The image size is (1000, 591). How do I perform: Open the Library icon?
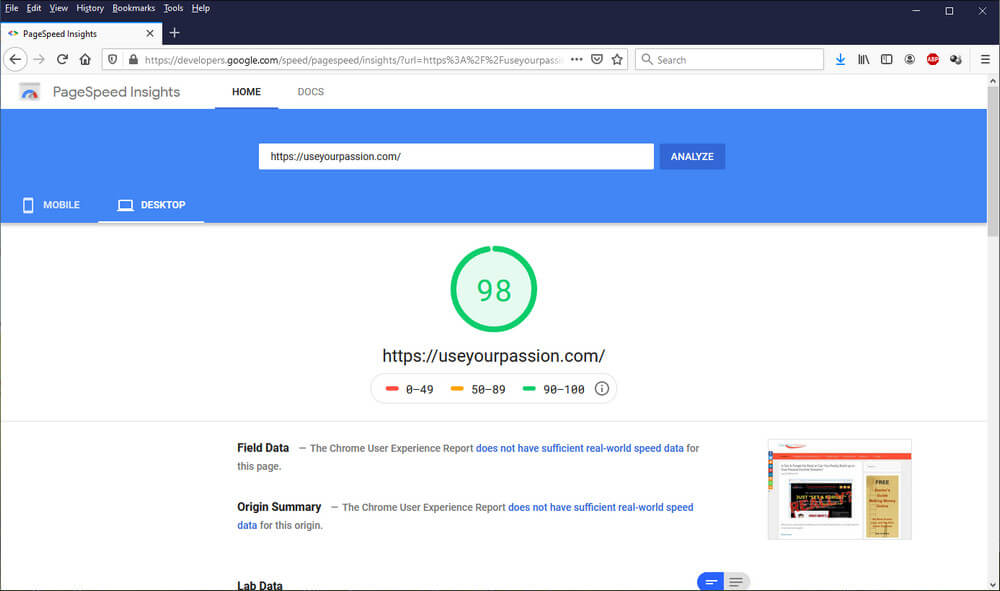pos(864,59)
